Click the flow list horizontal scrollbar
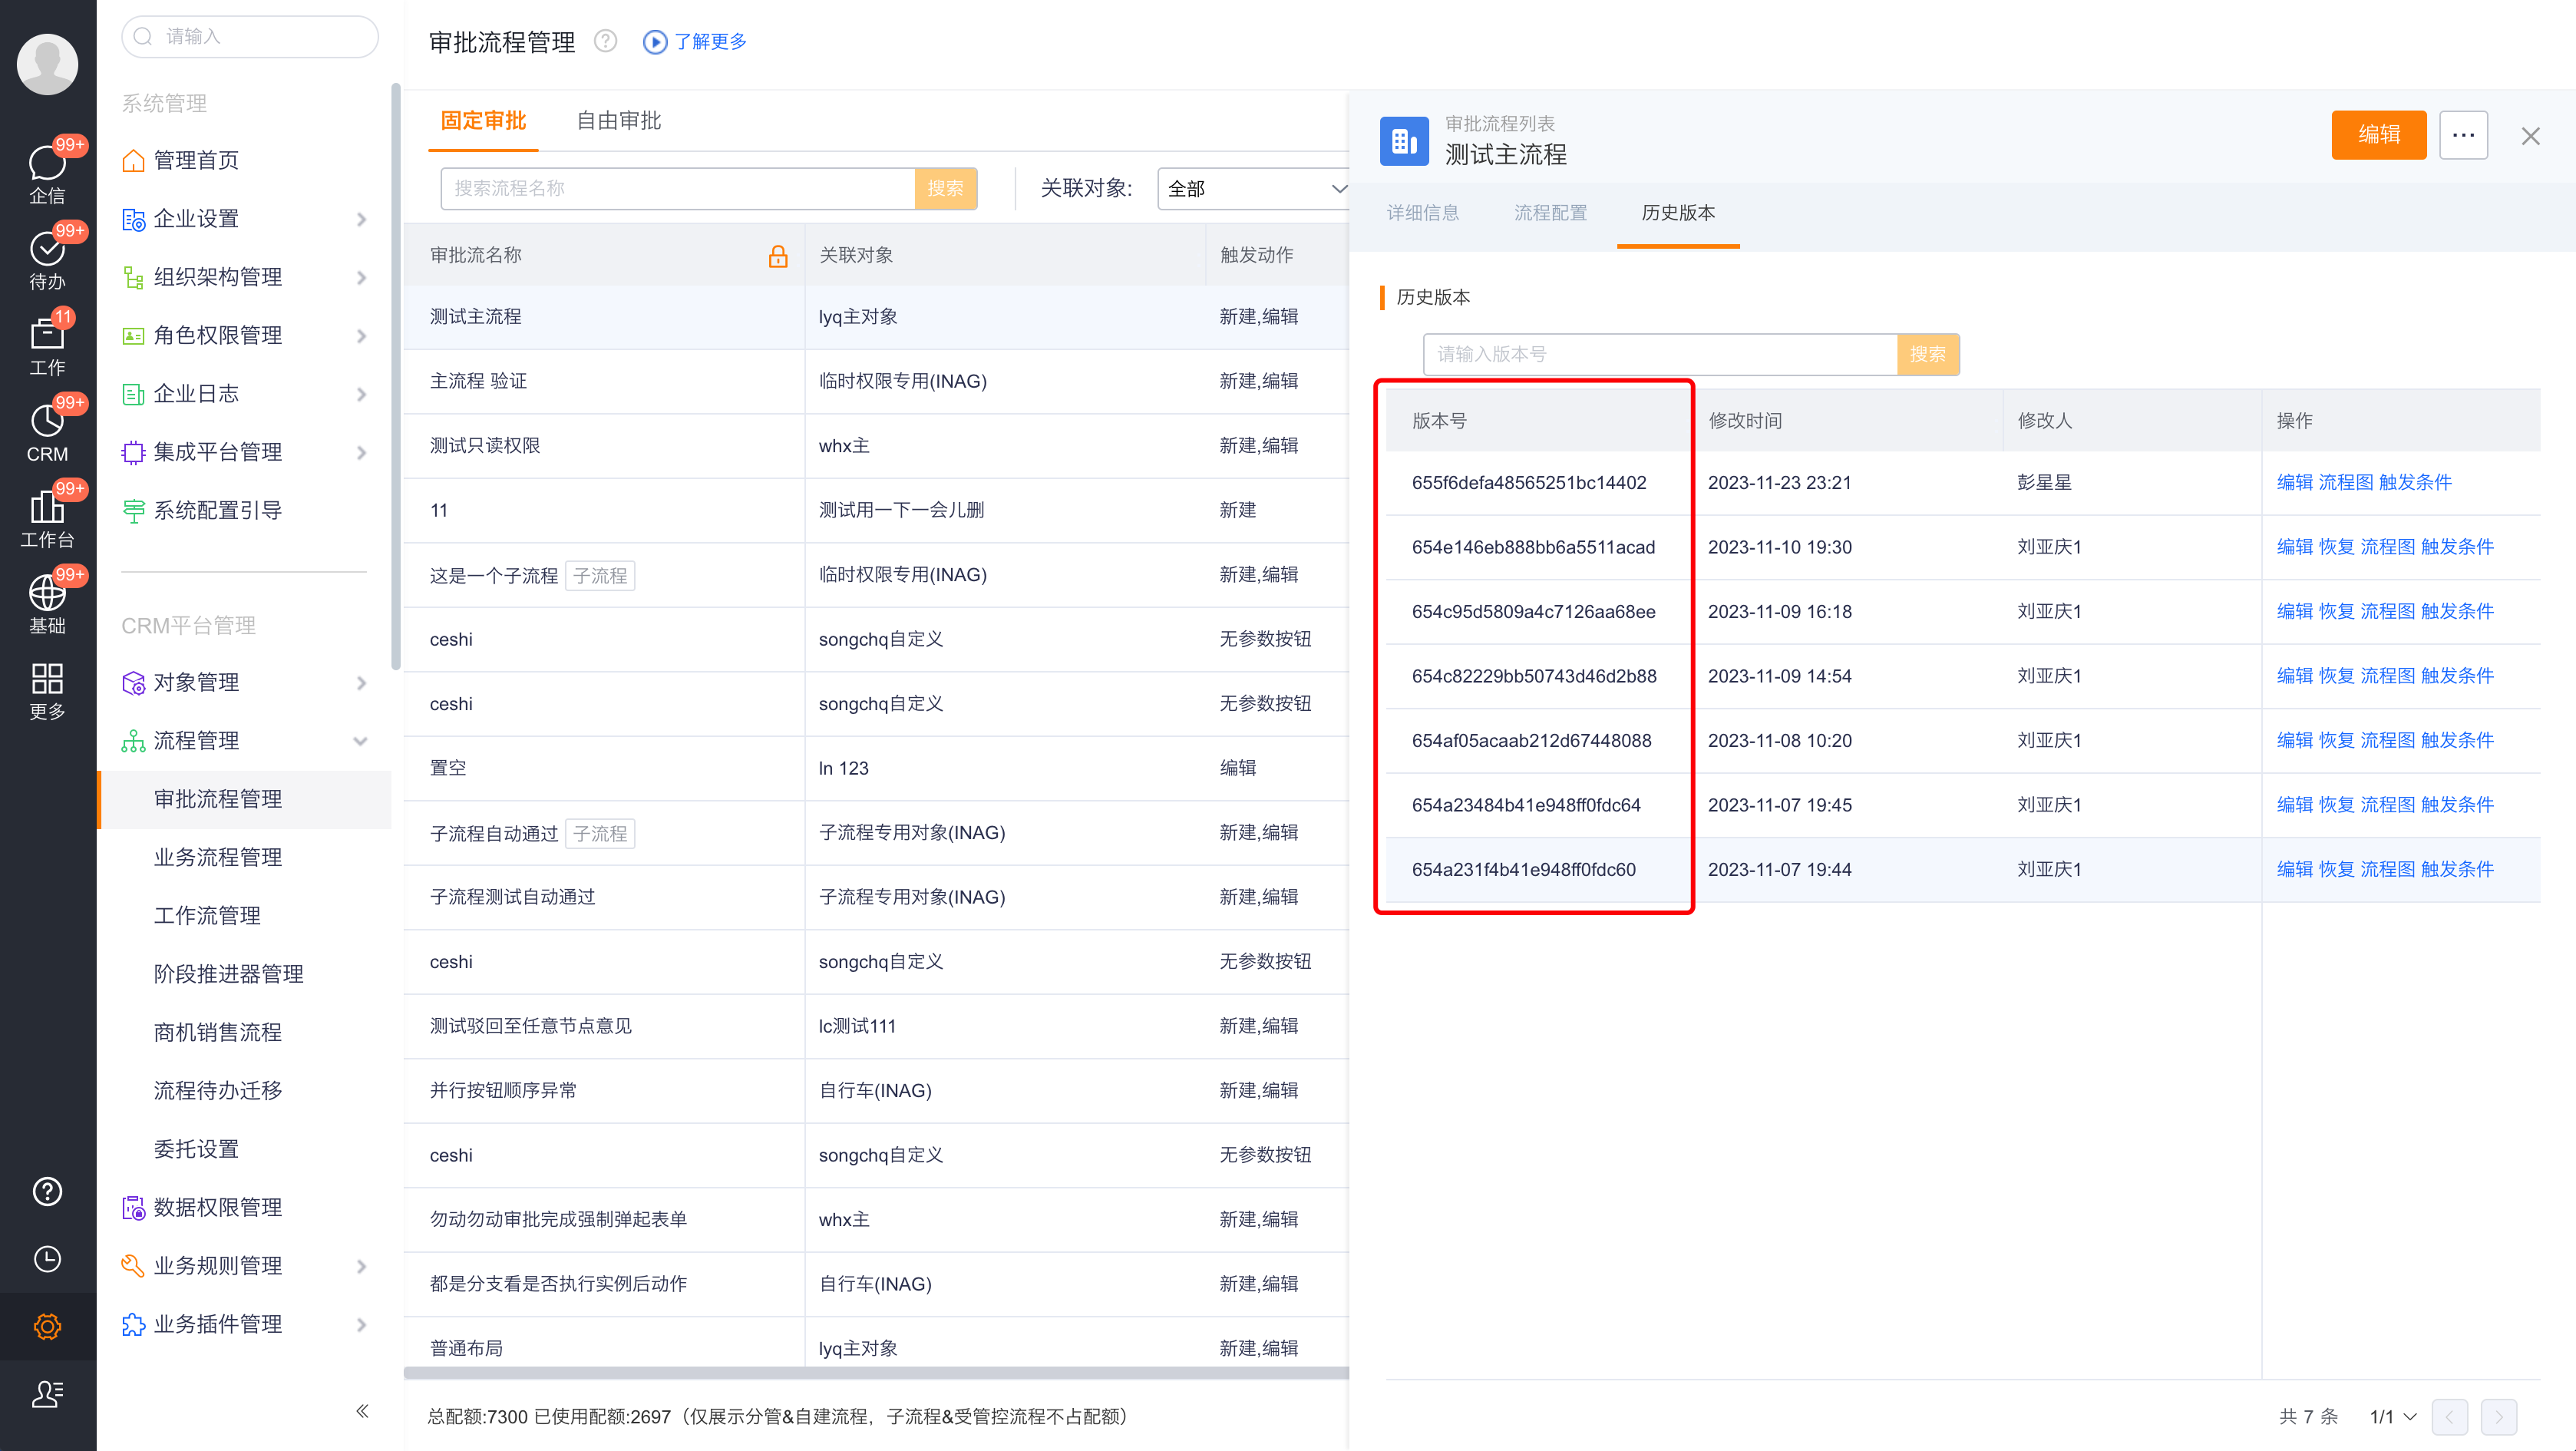Viewport: 2576px width, 1451px height. tap(876, 1373)
